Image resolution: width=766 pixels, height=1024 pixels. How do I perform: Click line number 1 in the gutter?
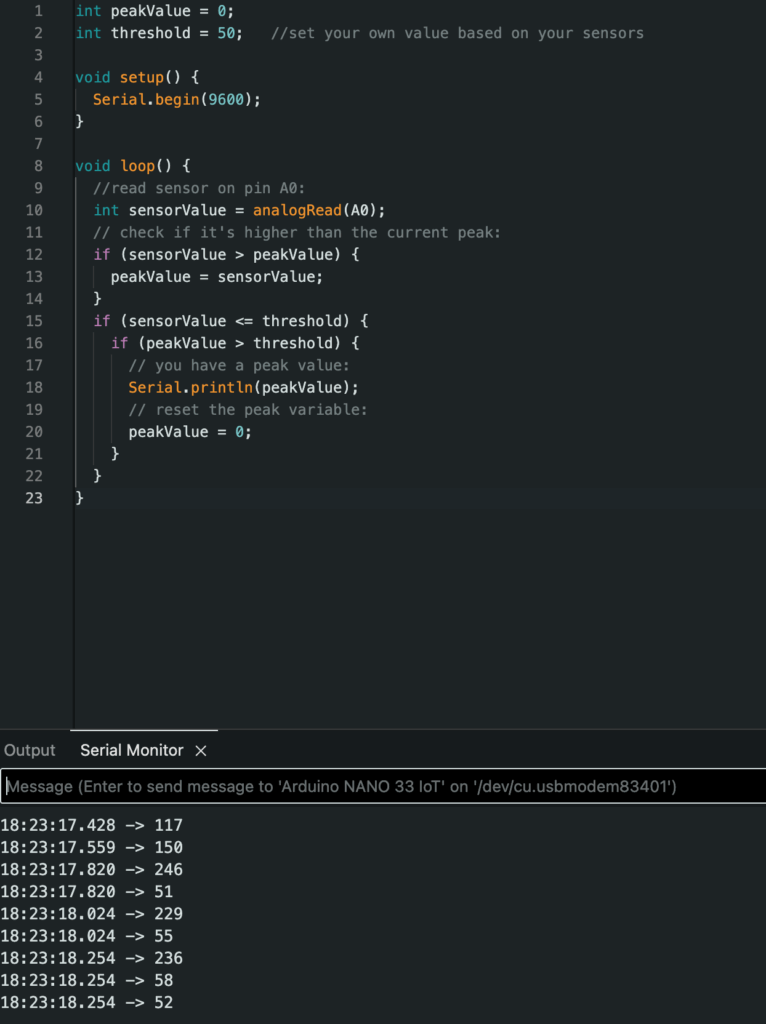click(38, 11)
